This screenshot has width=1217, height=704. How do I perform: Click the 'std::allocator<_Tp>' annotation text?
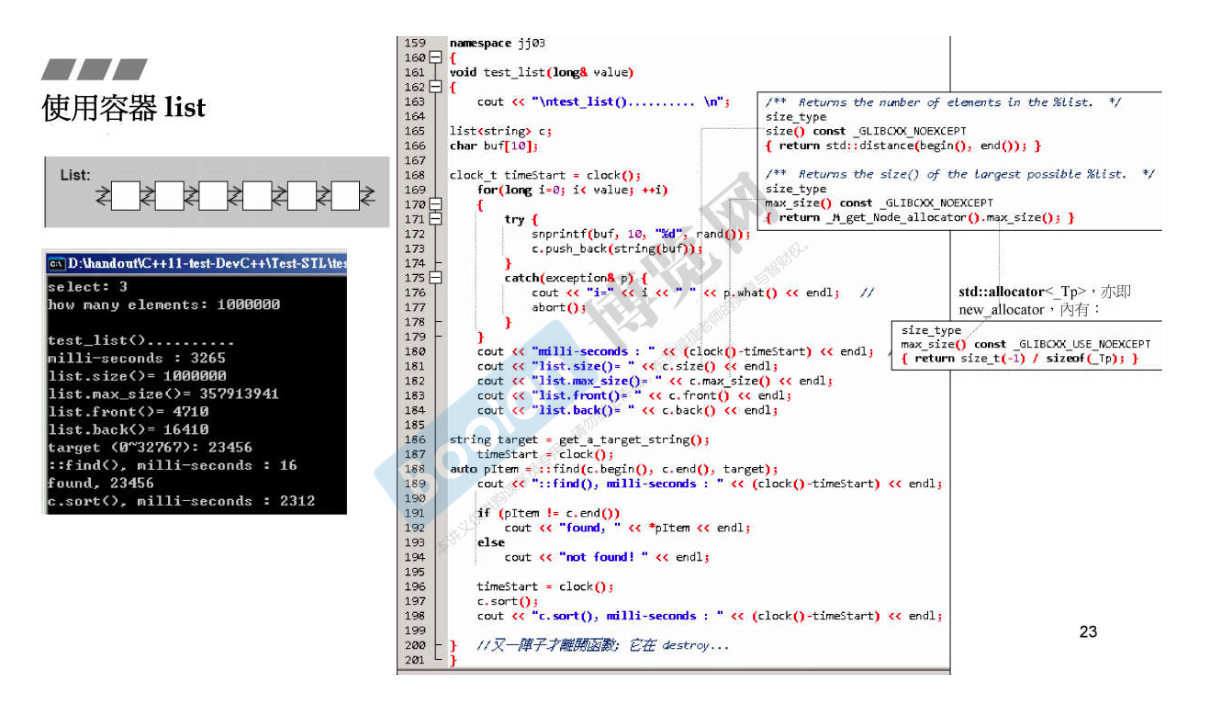[x=1022, y=292]
